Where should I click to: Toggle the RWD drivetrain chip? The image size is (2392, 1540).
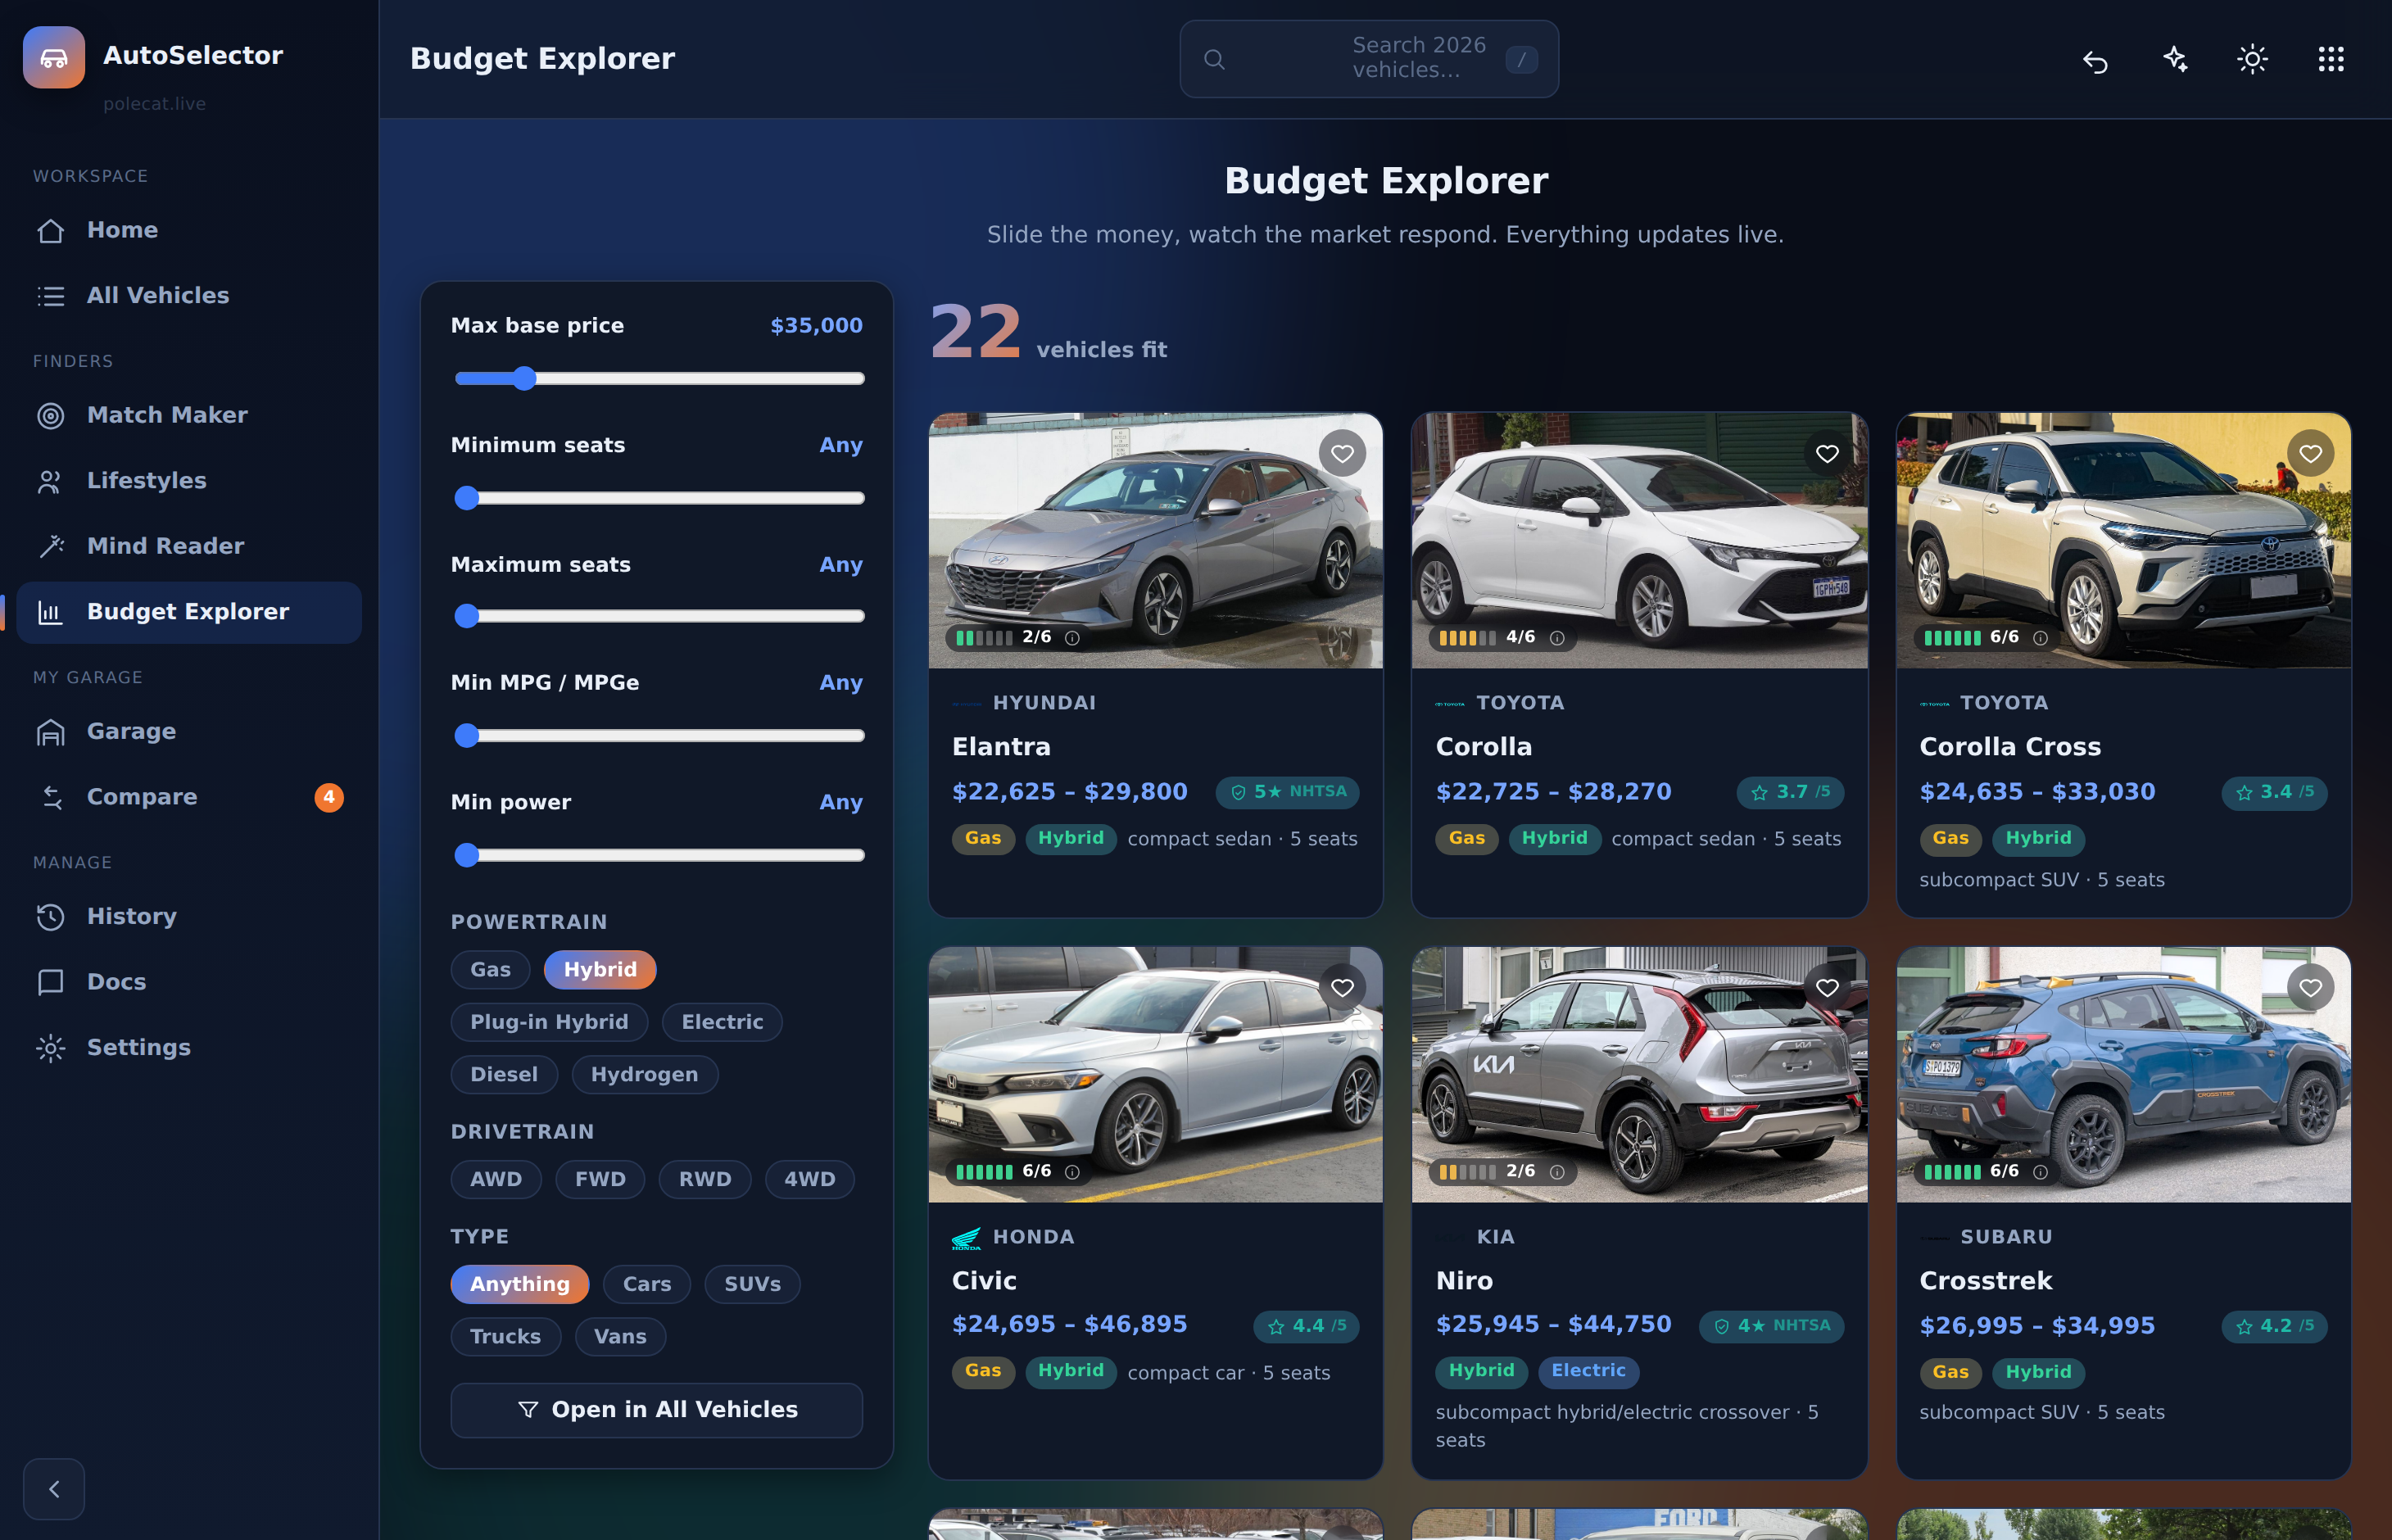click(x=705, y=1180)
